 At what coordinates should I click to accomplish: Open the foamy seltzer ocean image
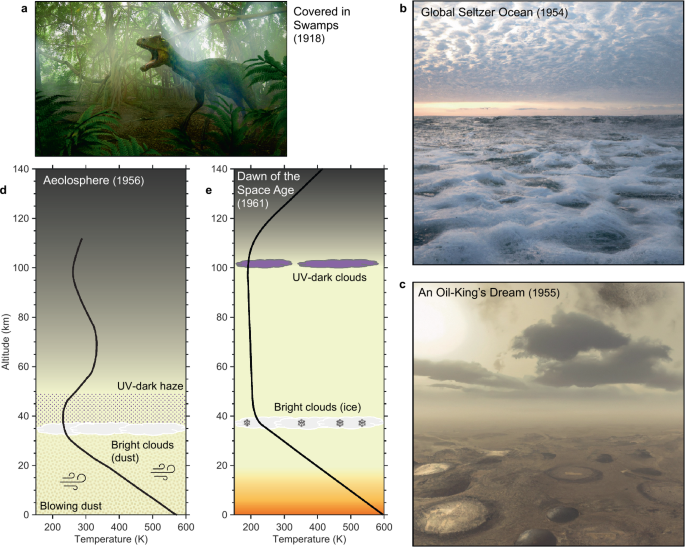coord(548,133)
